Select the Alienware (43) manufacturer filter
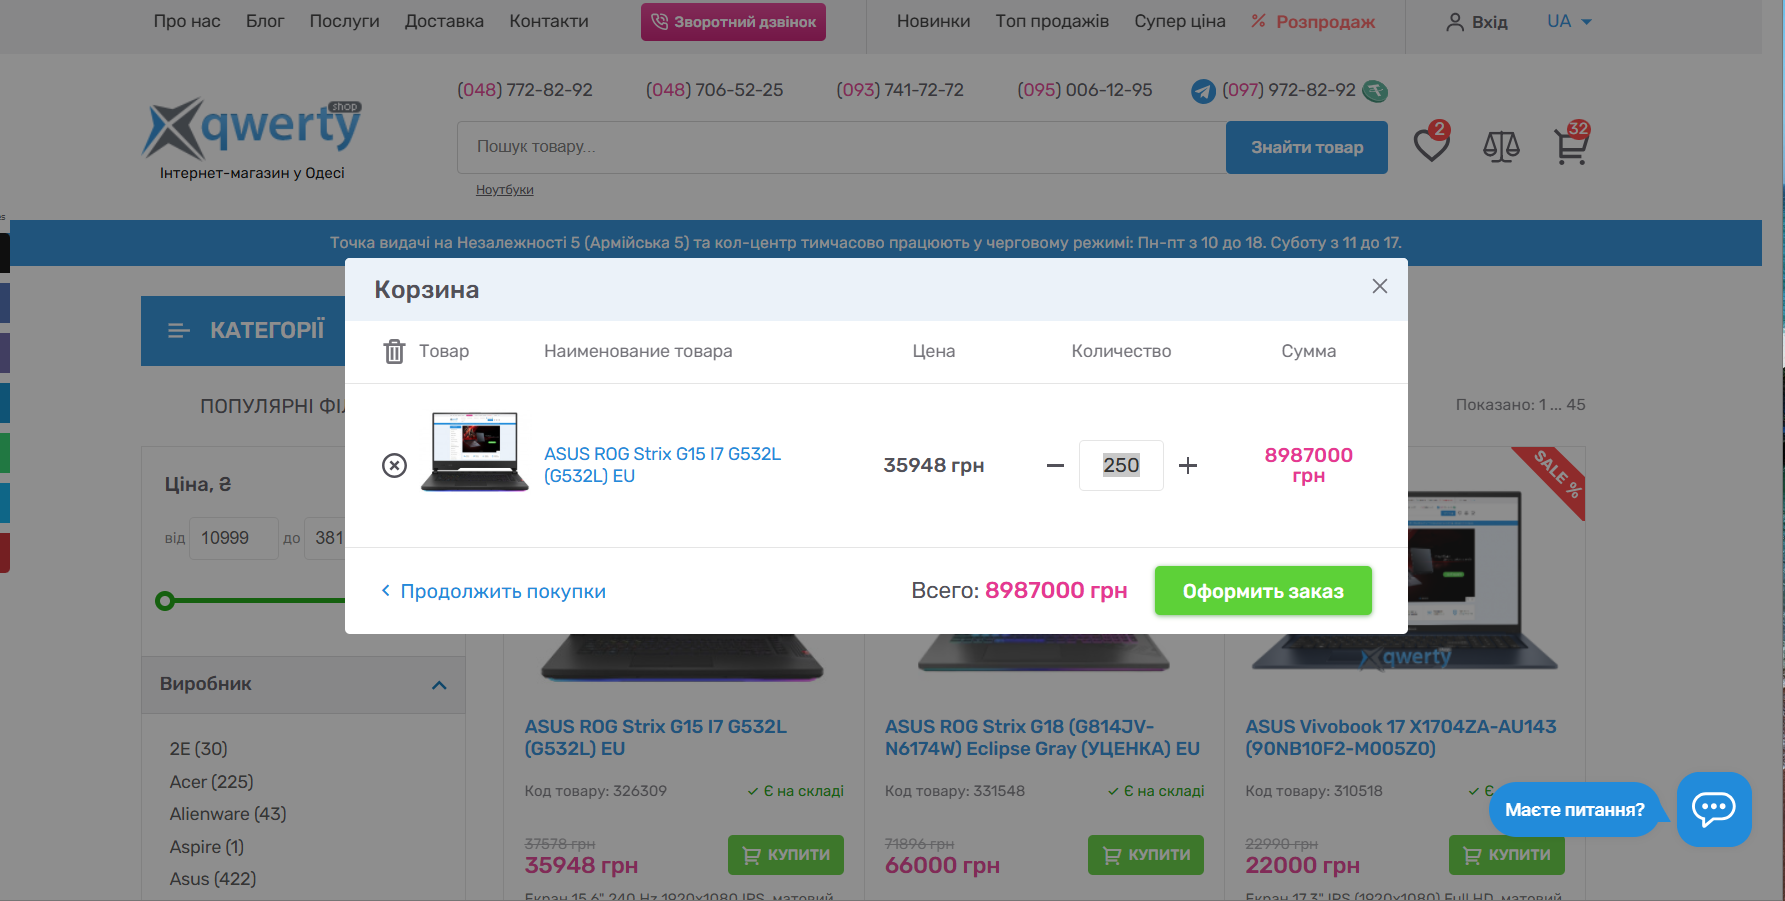The width and height of the screenshot is (1785, 901). (x=228, y=814)
